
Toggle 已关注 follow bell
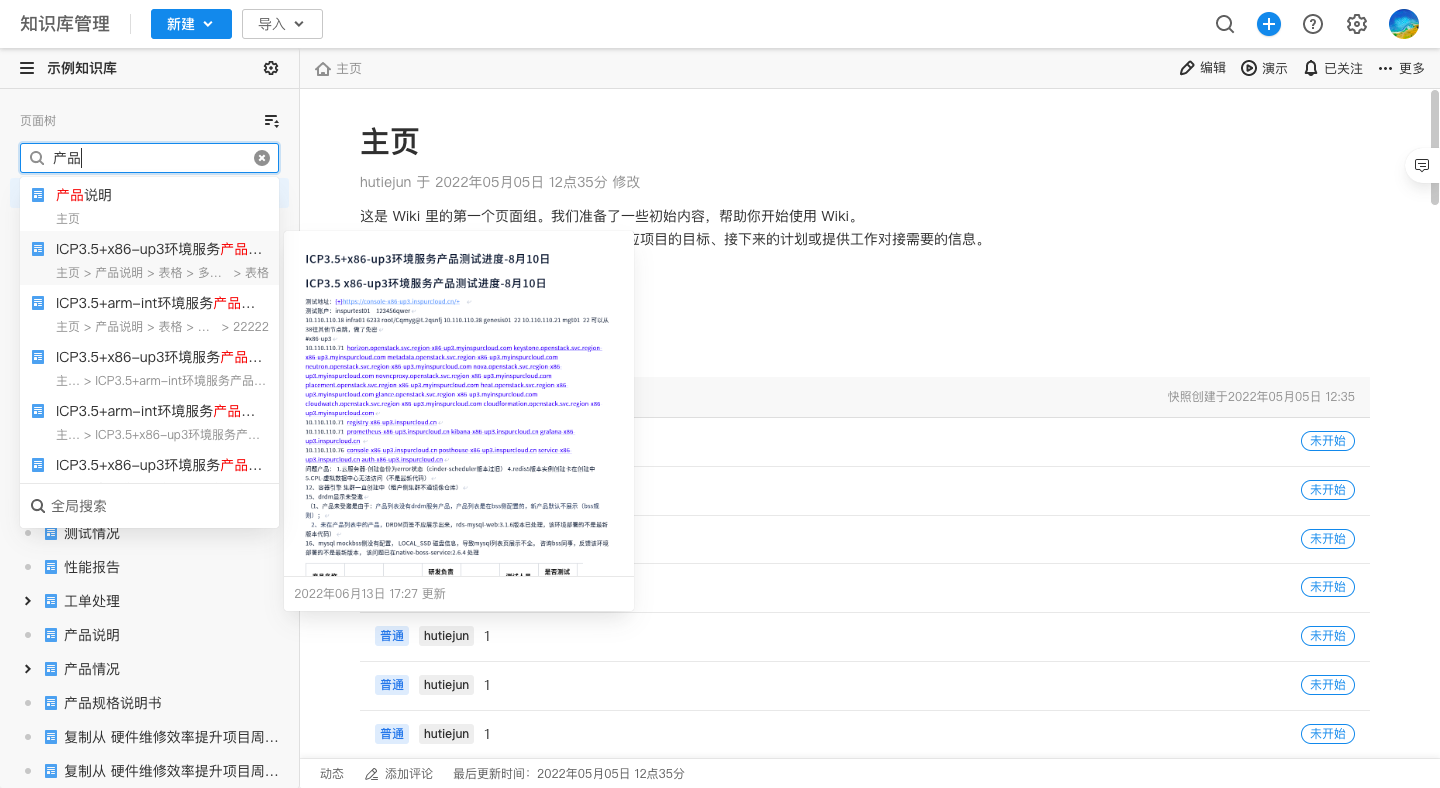[x=1333, y=68]
